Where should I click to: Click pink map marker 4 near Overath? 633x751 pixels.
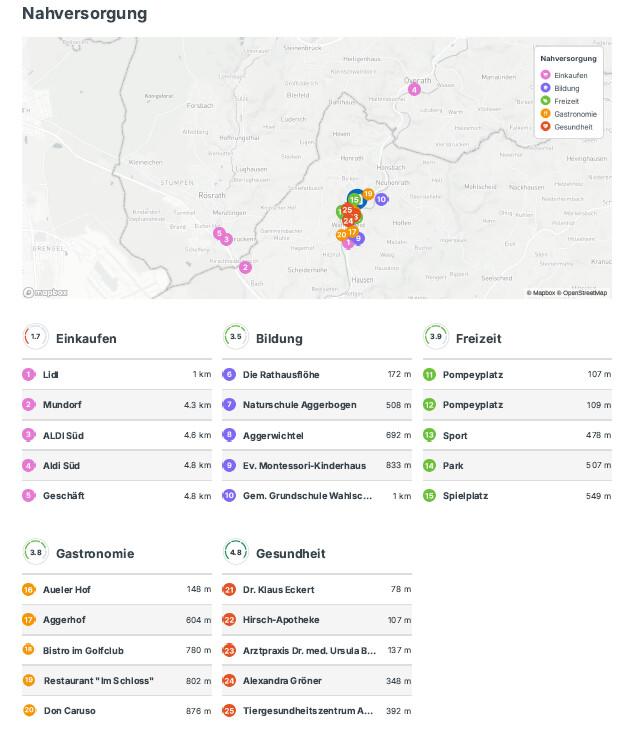(414, 90)
